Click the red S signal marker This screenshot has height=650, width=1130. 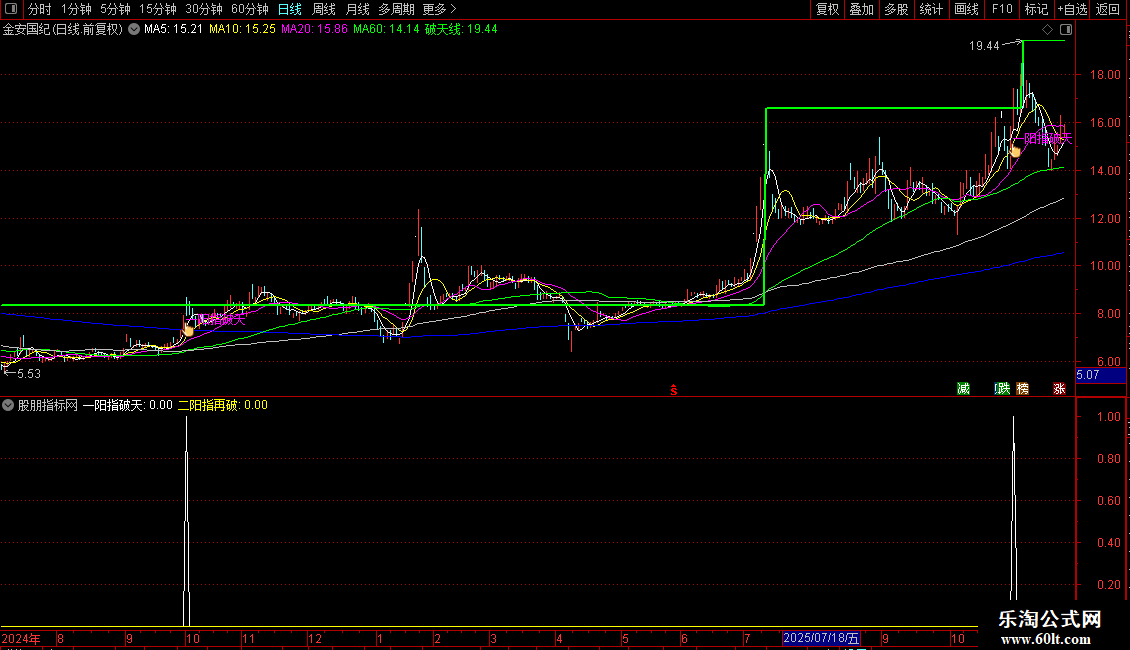(x=673, y=389)
